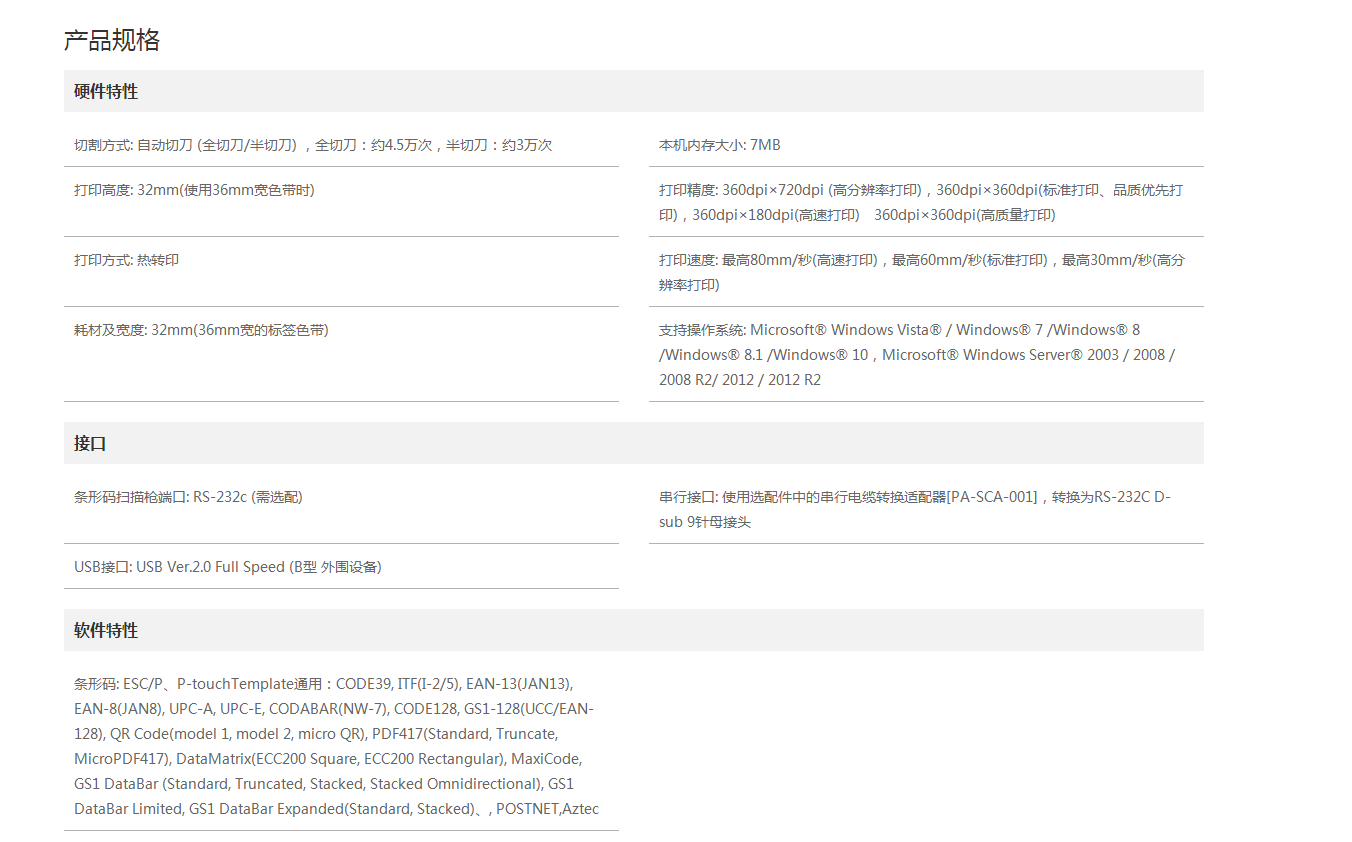Screen dimensions: 1352x842
Task: Click the PA-SCA-001 adapter model text
Action: pos(992,497)
